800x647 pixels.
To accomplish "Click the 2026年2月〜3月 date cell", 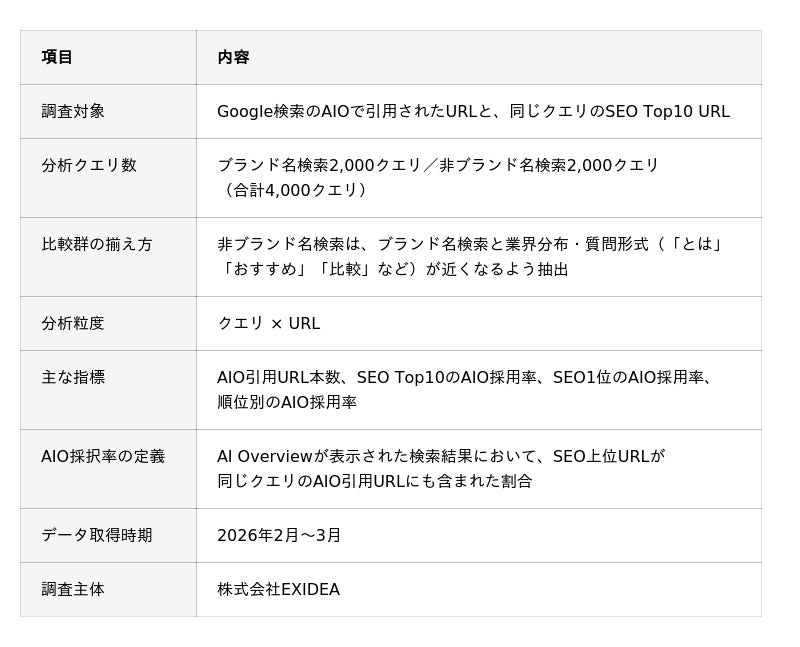I will pyautogui.click(x=279, y=535).
